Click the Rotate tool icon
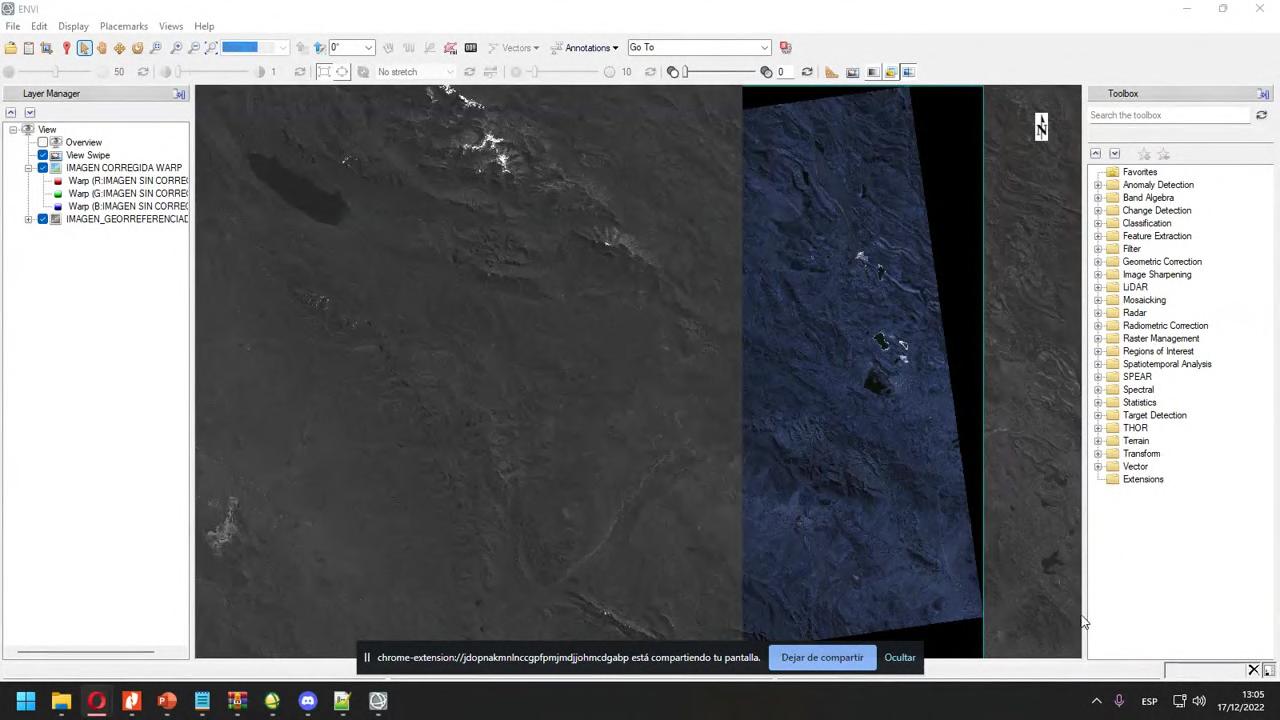The image size is (1280, 720). (x=138, y=48)
